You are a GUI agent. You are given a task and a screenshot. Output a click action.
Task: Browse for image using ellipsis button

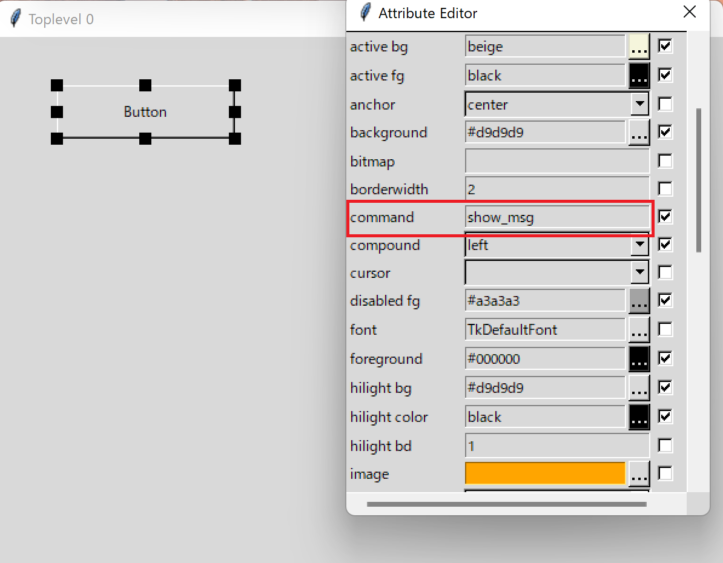click(x=639, y=474)
